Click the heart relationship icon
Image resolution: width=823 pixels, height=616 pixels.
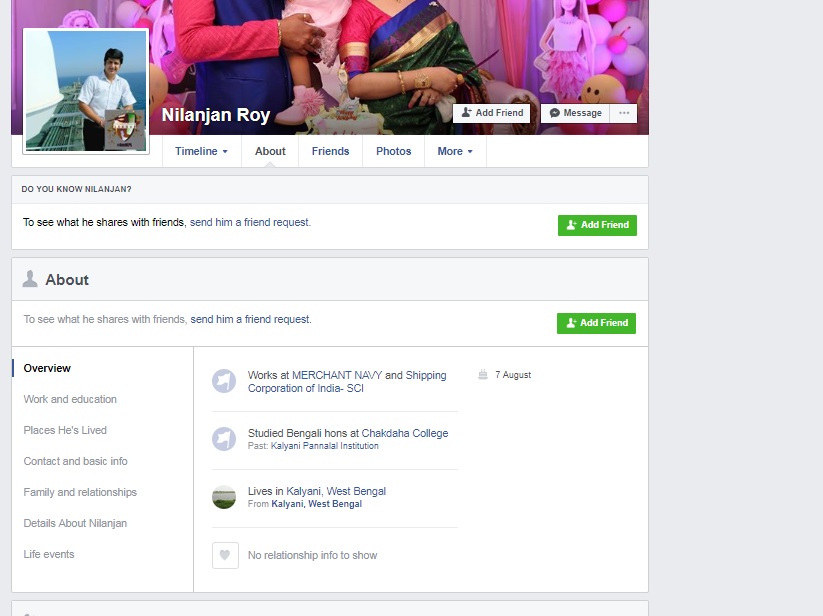click(225, 555)
